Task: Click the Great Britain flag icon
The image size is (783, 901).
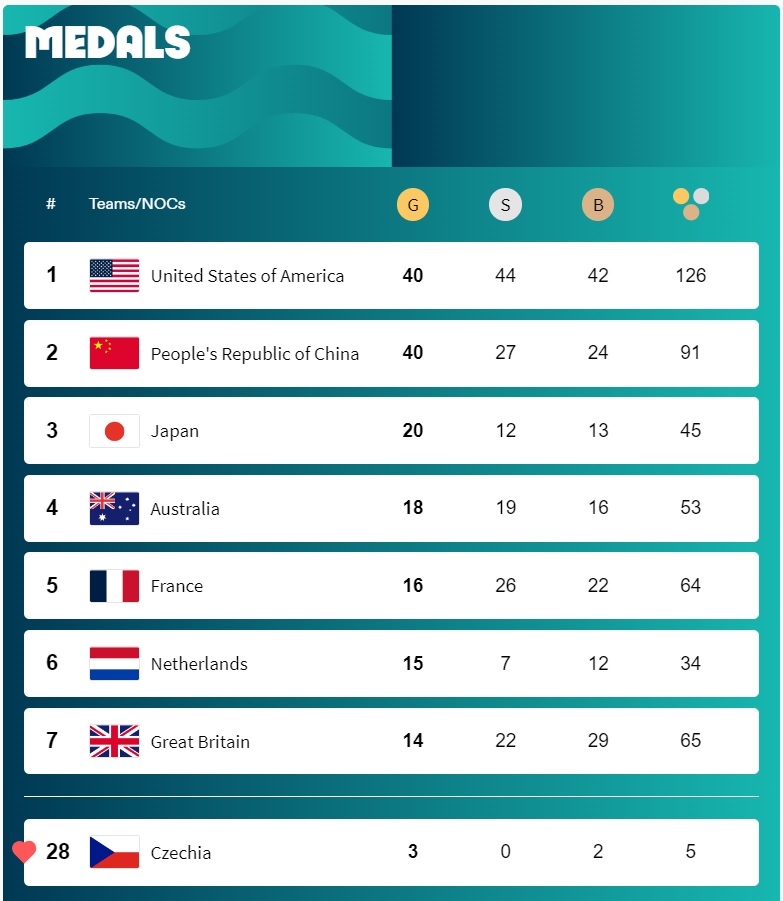Action: tap(114, 741)
